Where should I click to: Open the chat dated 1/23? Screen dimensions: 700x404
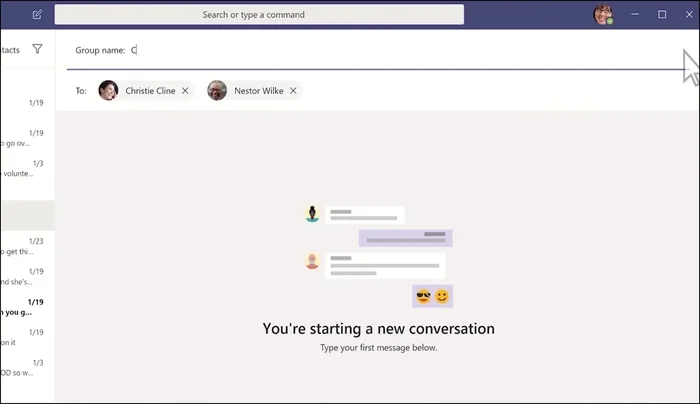tap(27, 246)
